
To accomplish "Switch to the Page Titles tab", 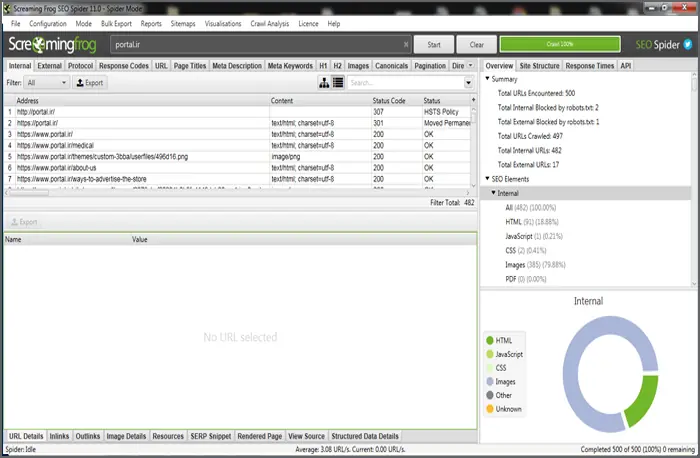I will [190, 66].
